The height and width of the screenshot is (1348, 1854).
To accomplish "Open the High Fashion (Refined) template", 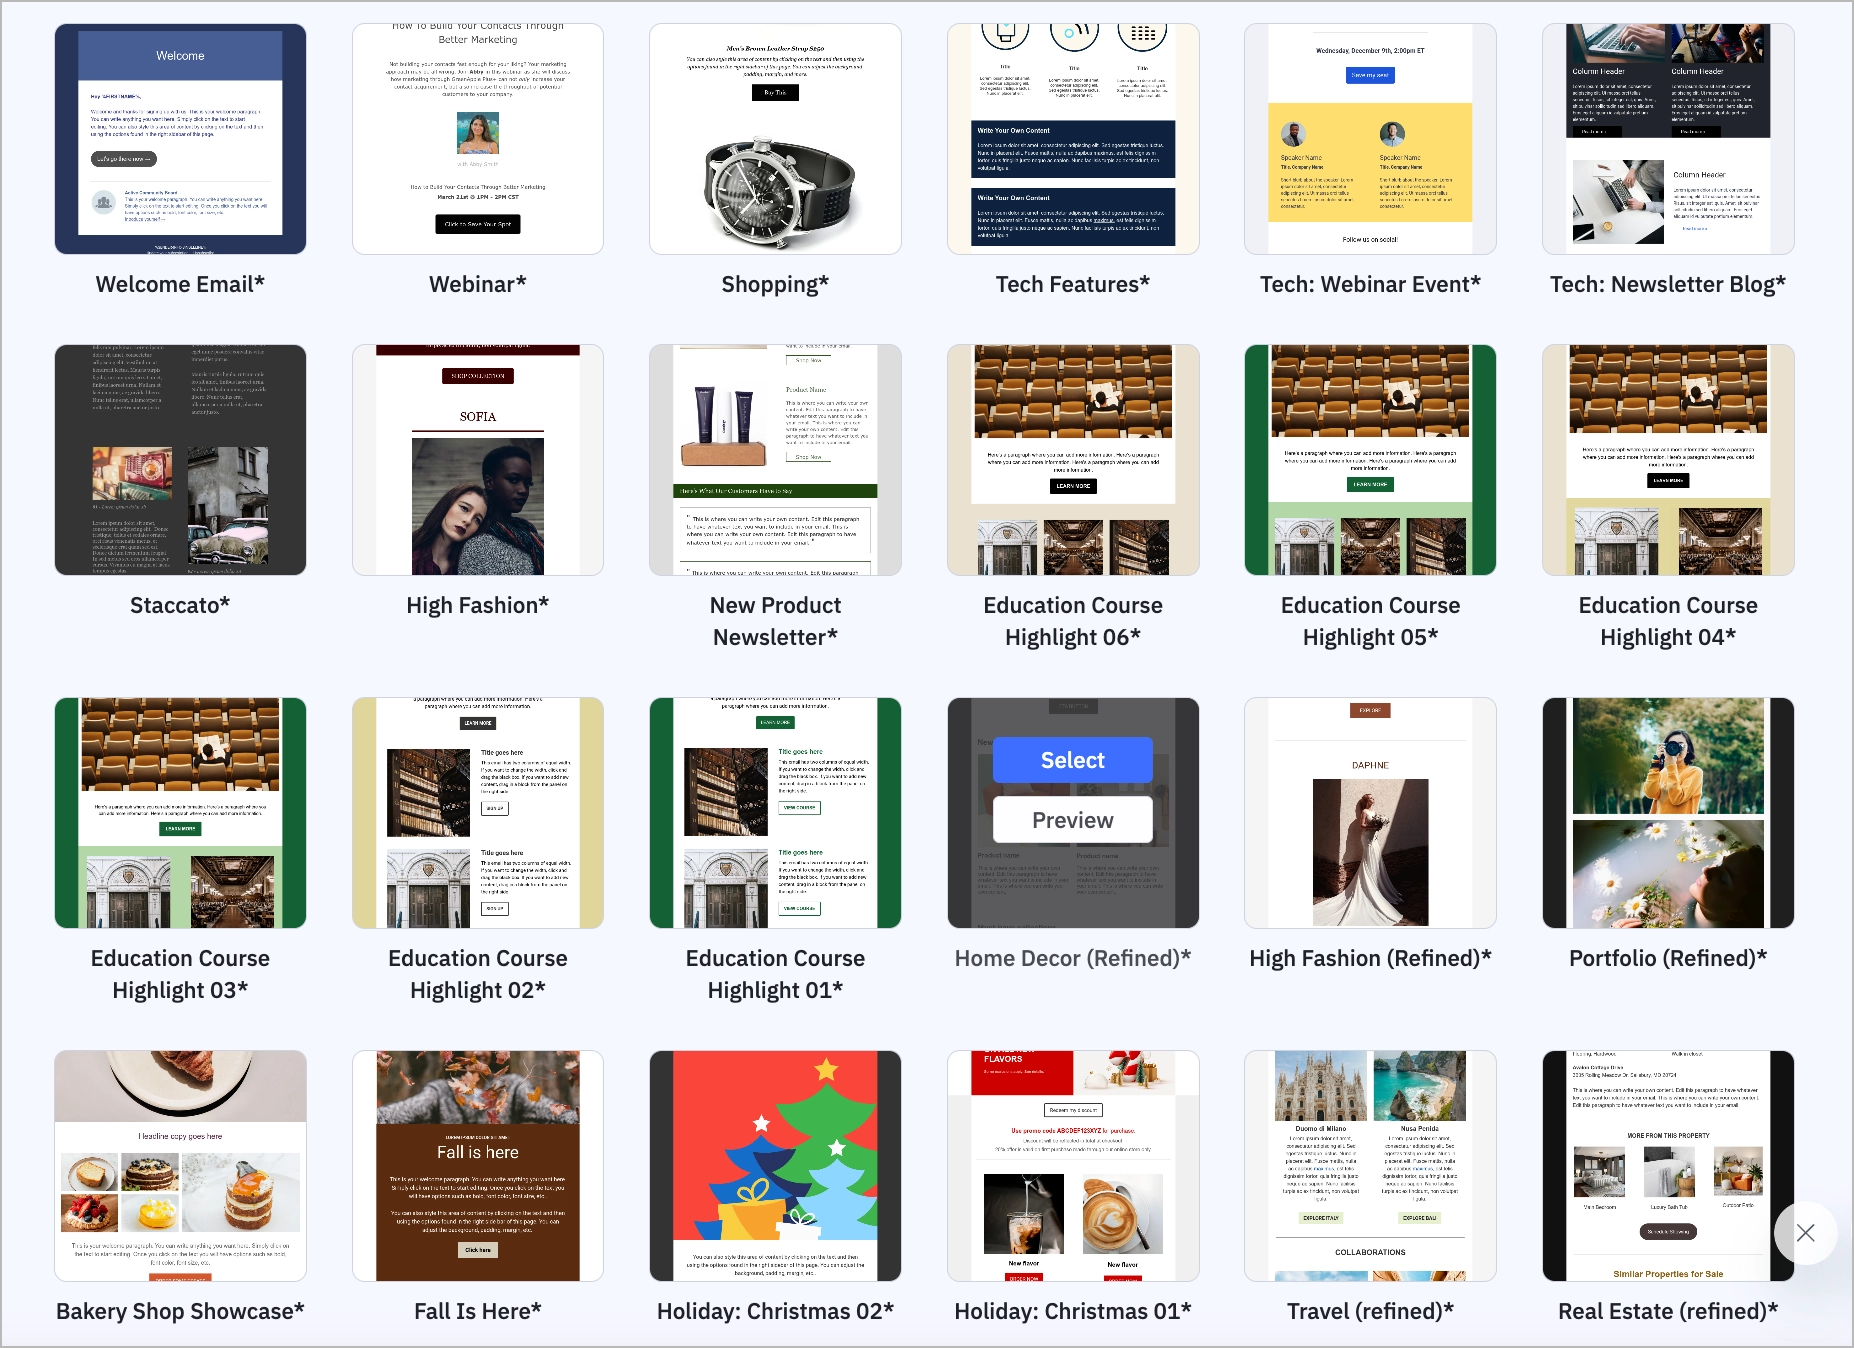I will click(x=1369, y=812).
